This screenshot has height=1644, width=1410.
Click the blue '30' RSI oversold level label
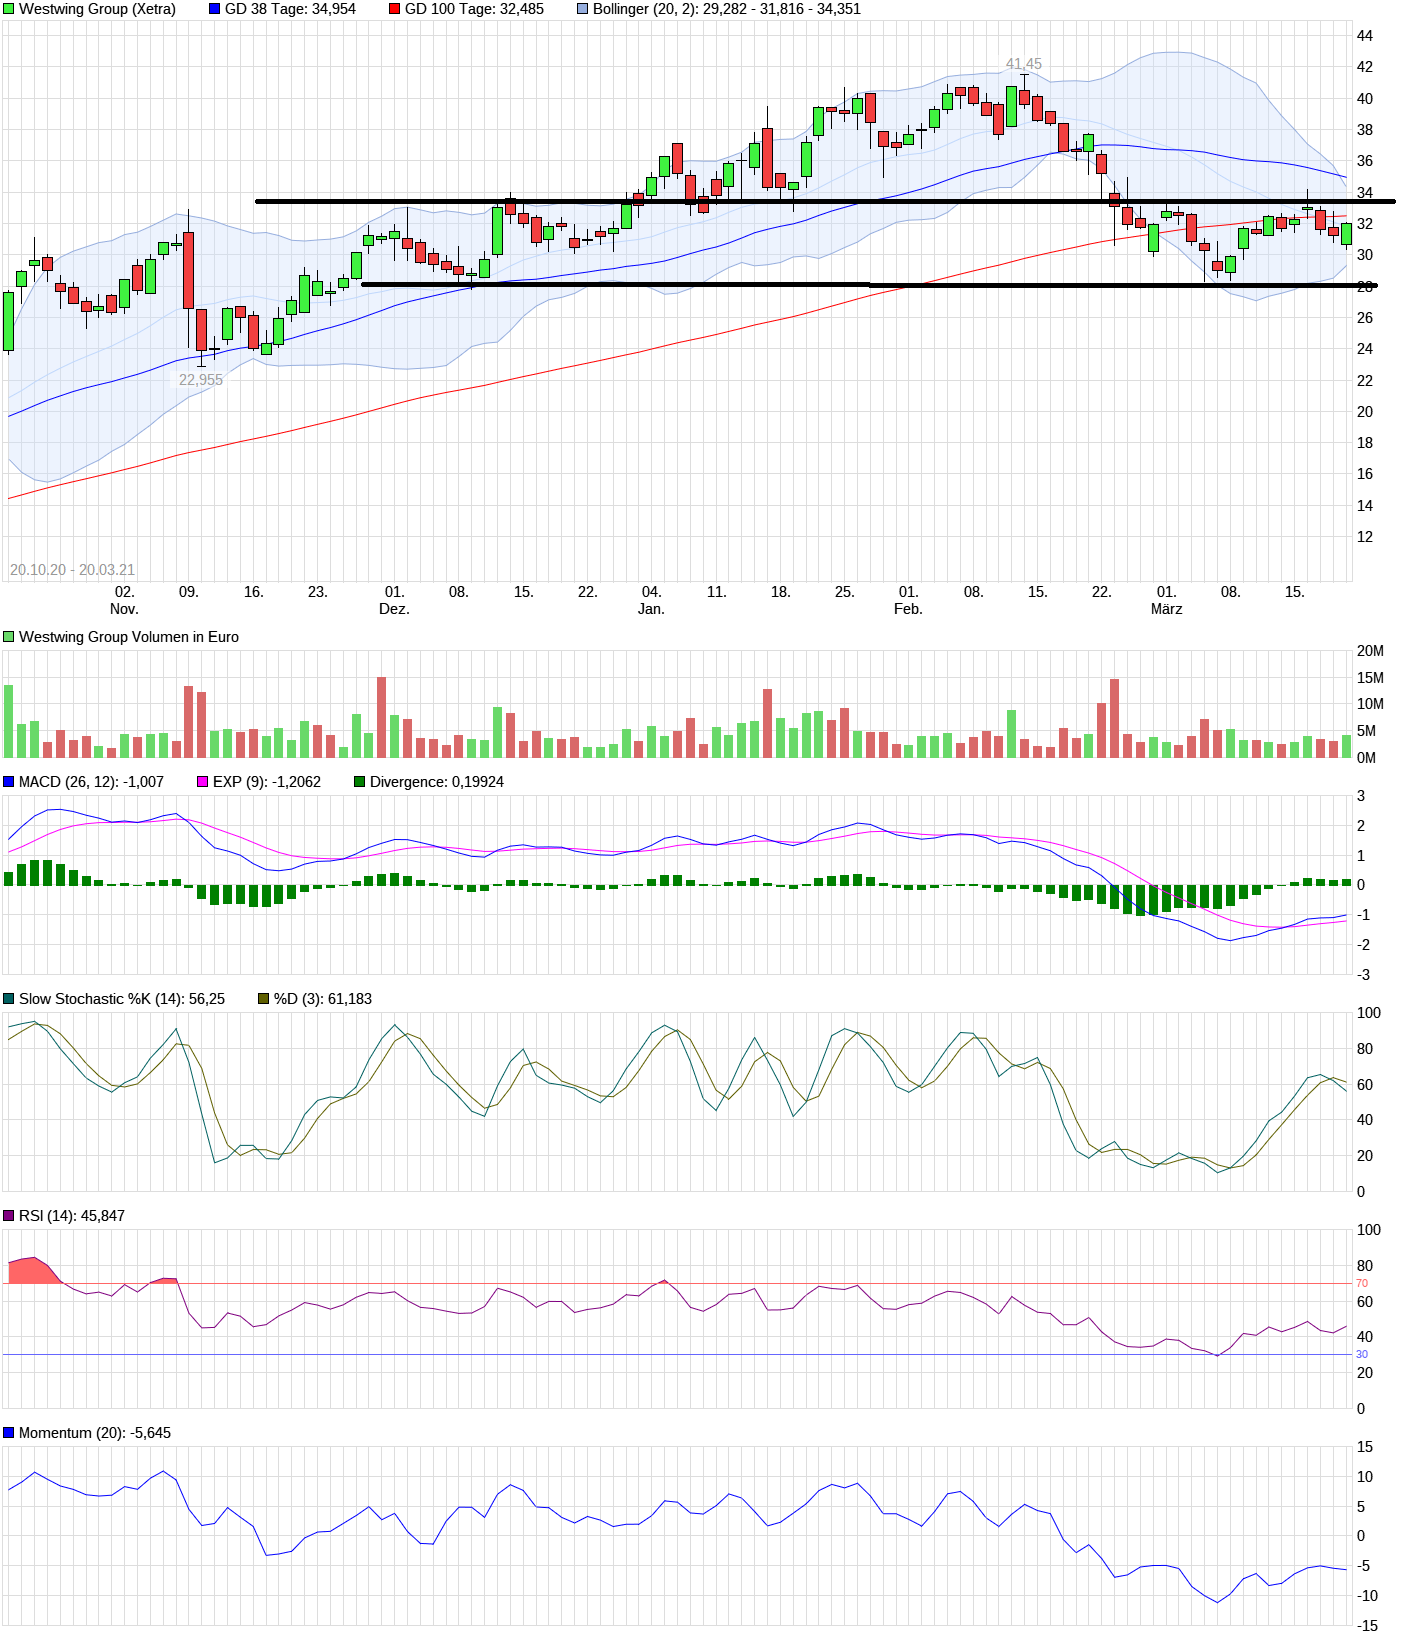click(x=1362, y=1354)
